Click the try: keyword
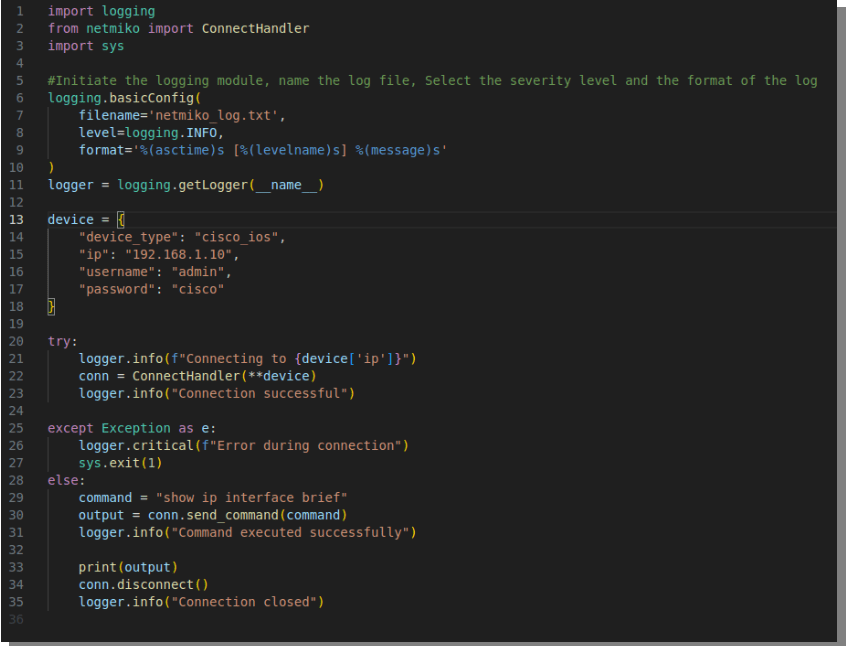This screenshot has height=646, width=853. click(62, 341)
